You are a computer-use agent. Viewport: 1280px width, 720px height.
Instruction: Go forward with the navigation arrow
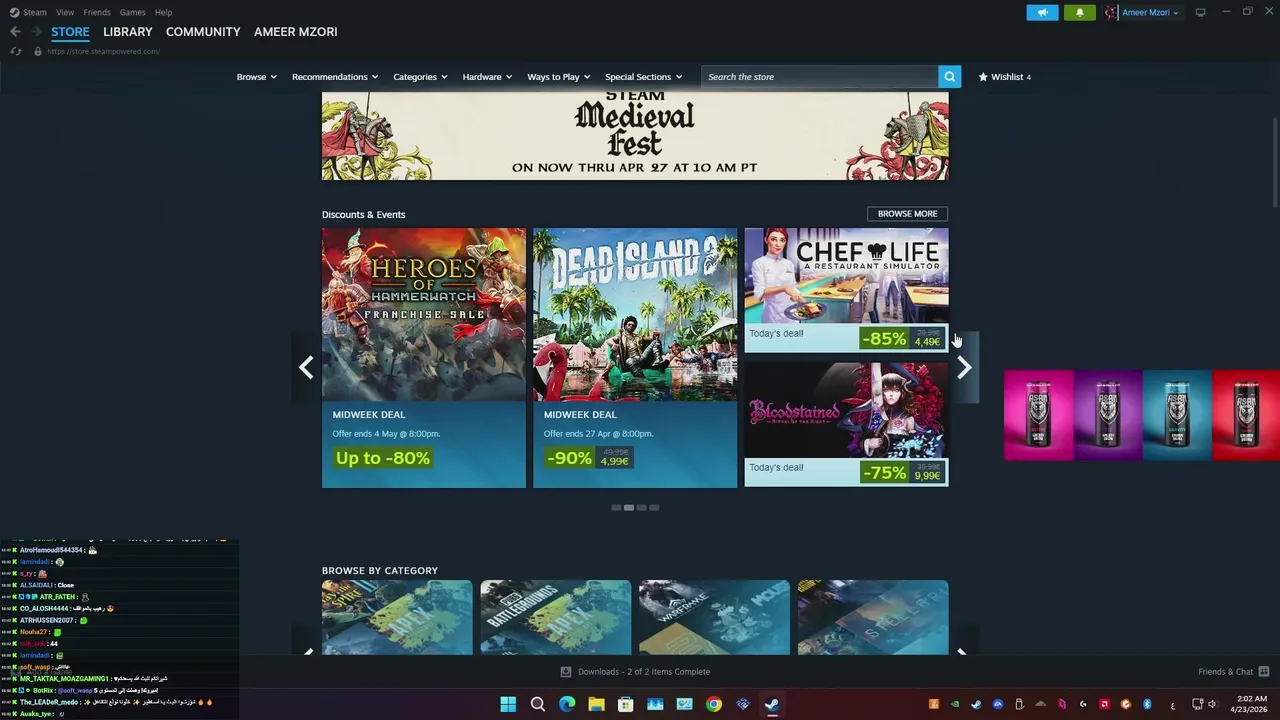pyautogui.click(x=36, y=32)
